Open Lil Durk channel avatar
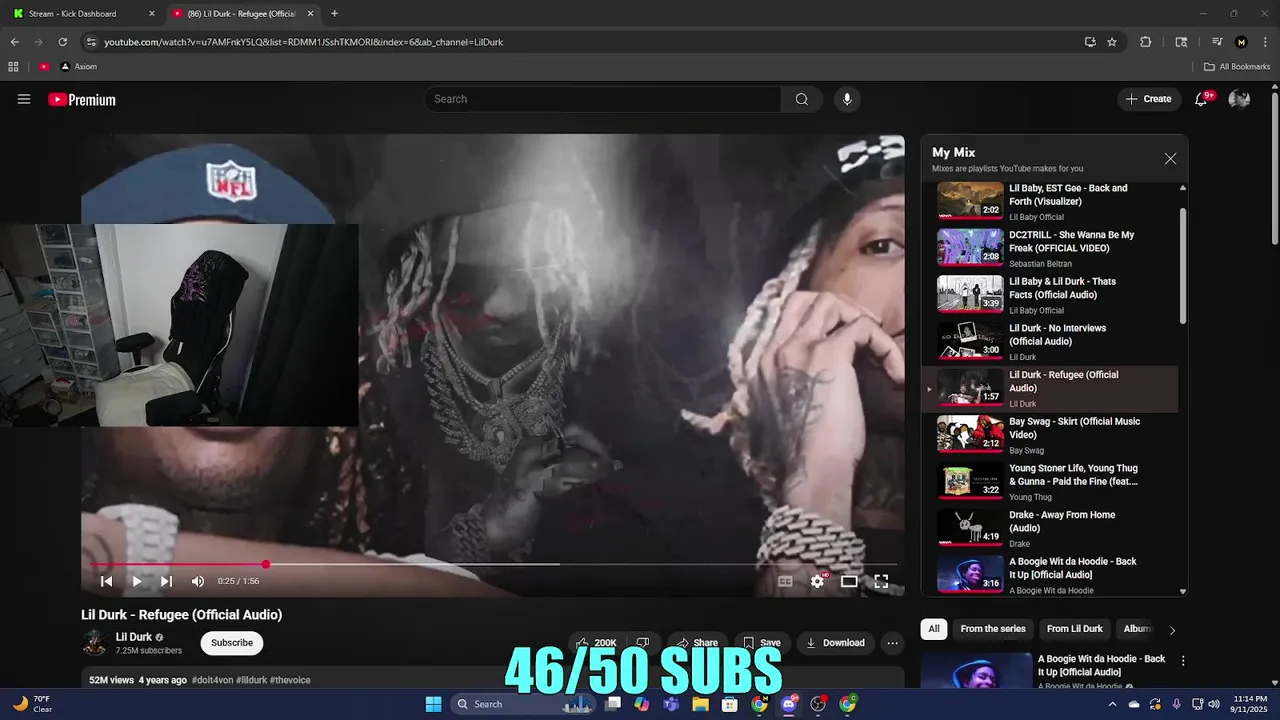 [x=95, y=643]
